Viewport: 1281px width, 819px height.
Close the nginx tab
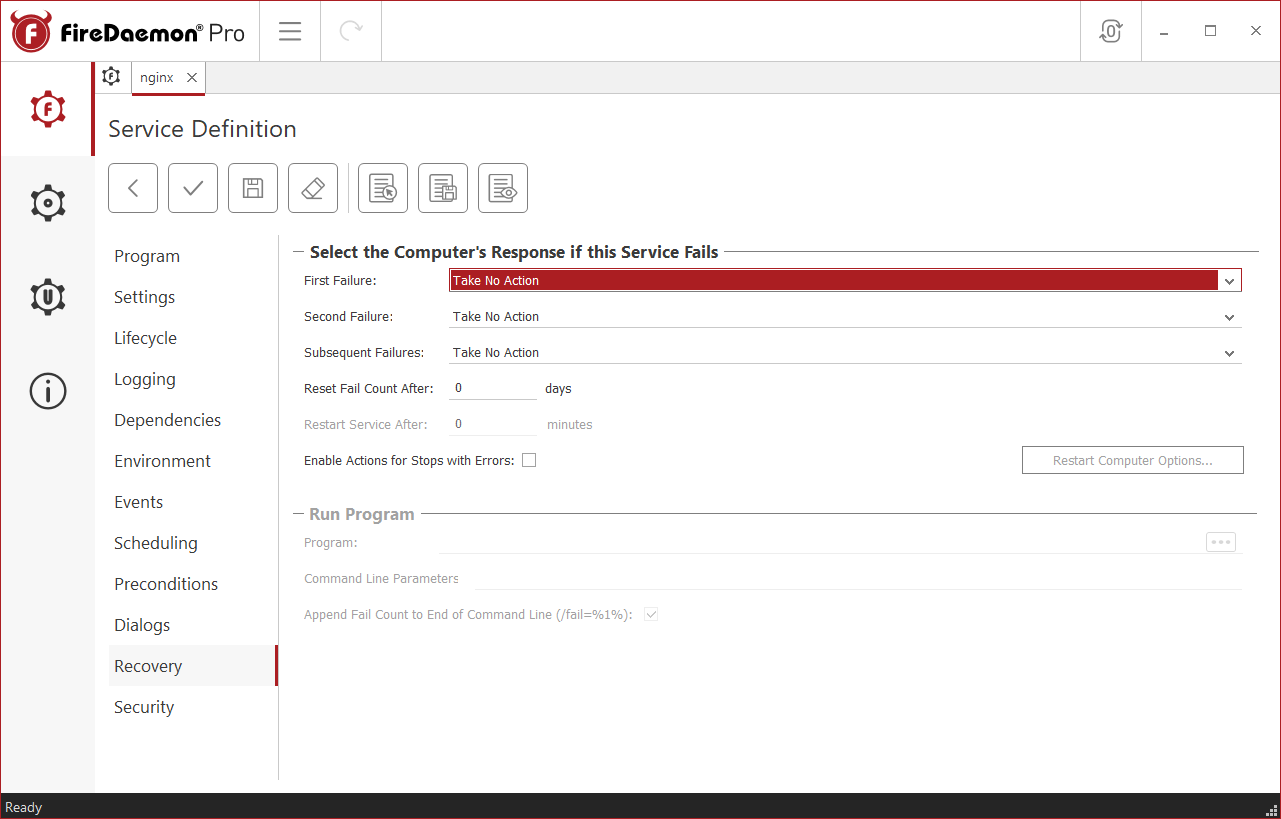tap(192, 78)
